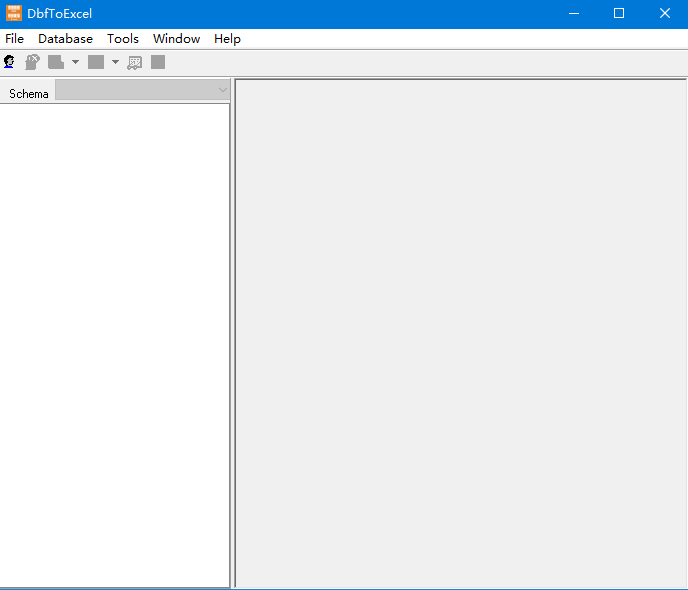Maximize the DbfToExcel window

(619, 14)
